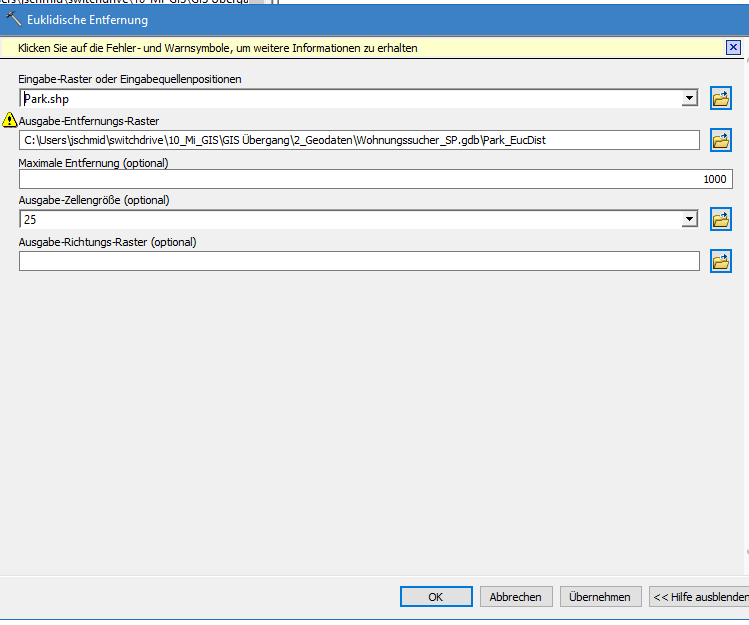Hide help panel via Hilfe ausblenden

[x=699, y=597]
